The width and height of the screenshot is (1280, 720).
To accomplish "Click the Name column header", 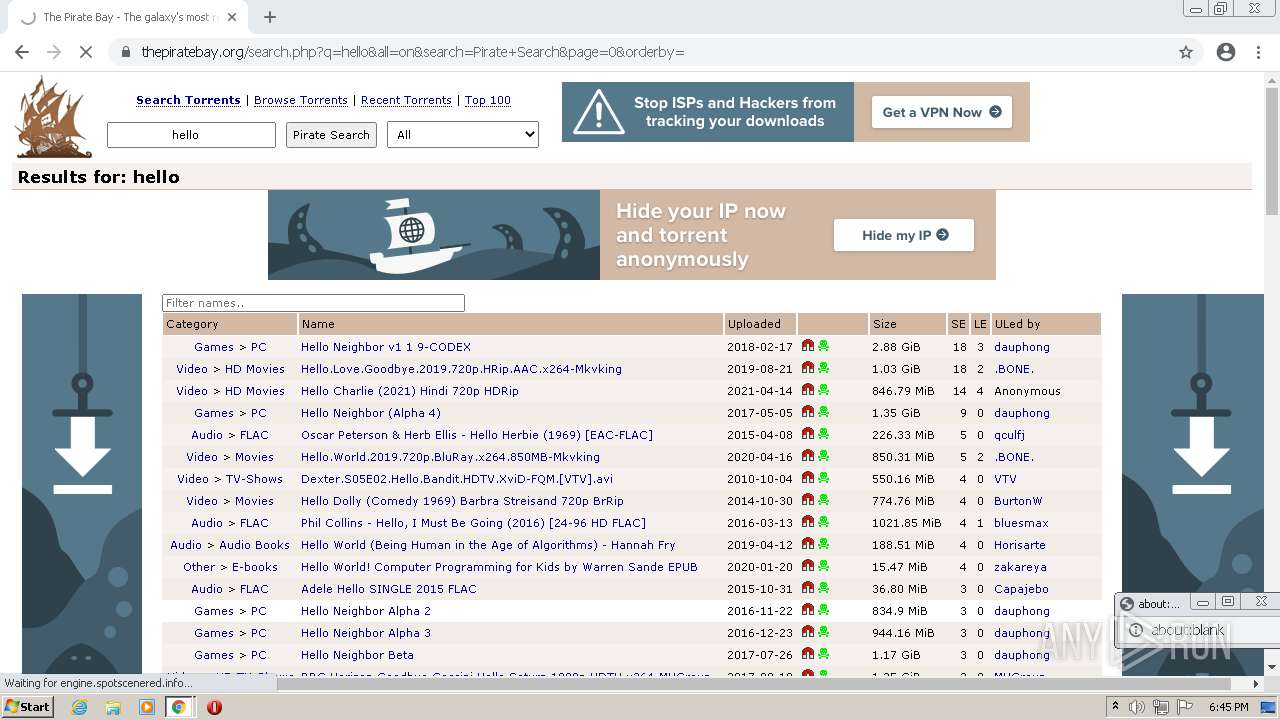I will 318,324.
